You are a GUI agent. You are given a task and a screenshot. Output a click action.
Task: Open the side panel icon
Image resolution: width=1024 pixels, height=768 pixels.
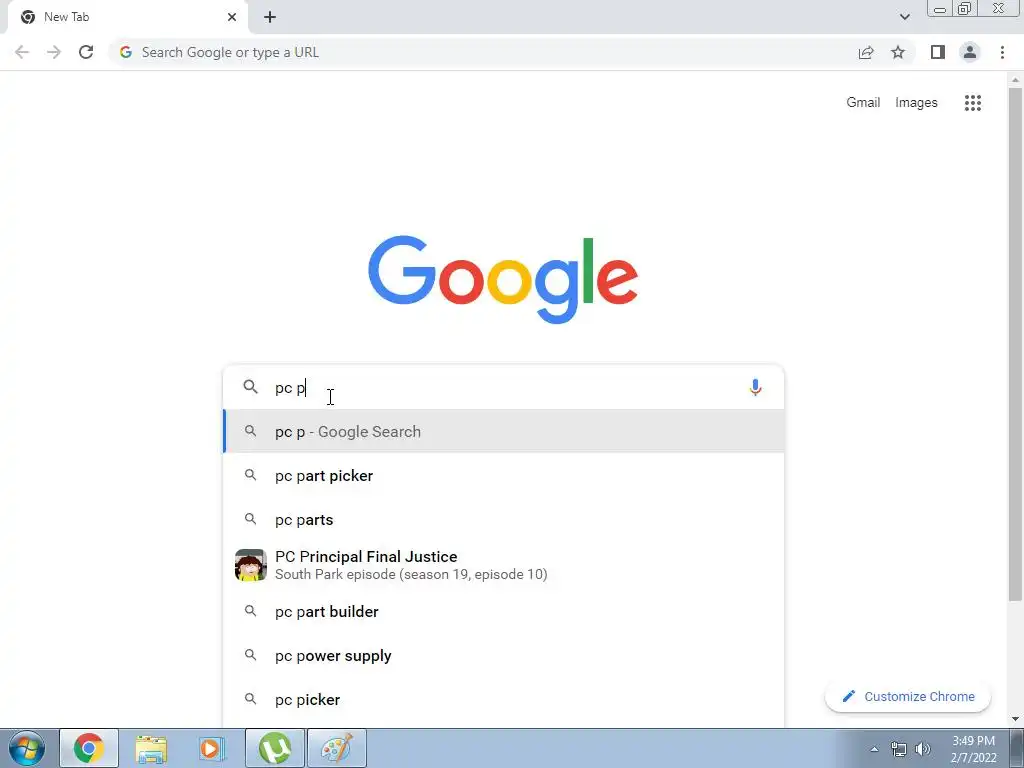point(938,52)
